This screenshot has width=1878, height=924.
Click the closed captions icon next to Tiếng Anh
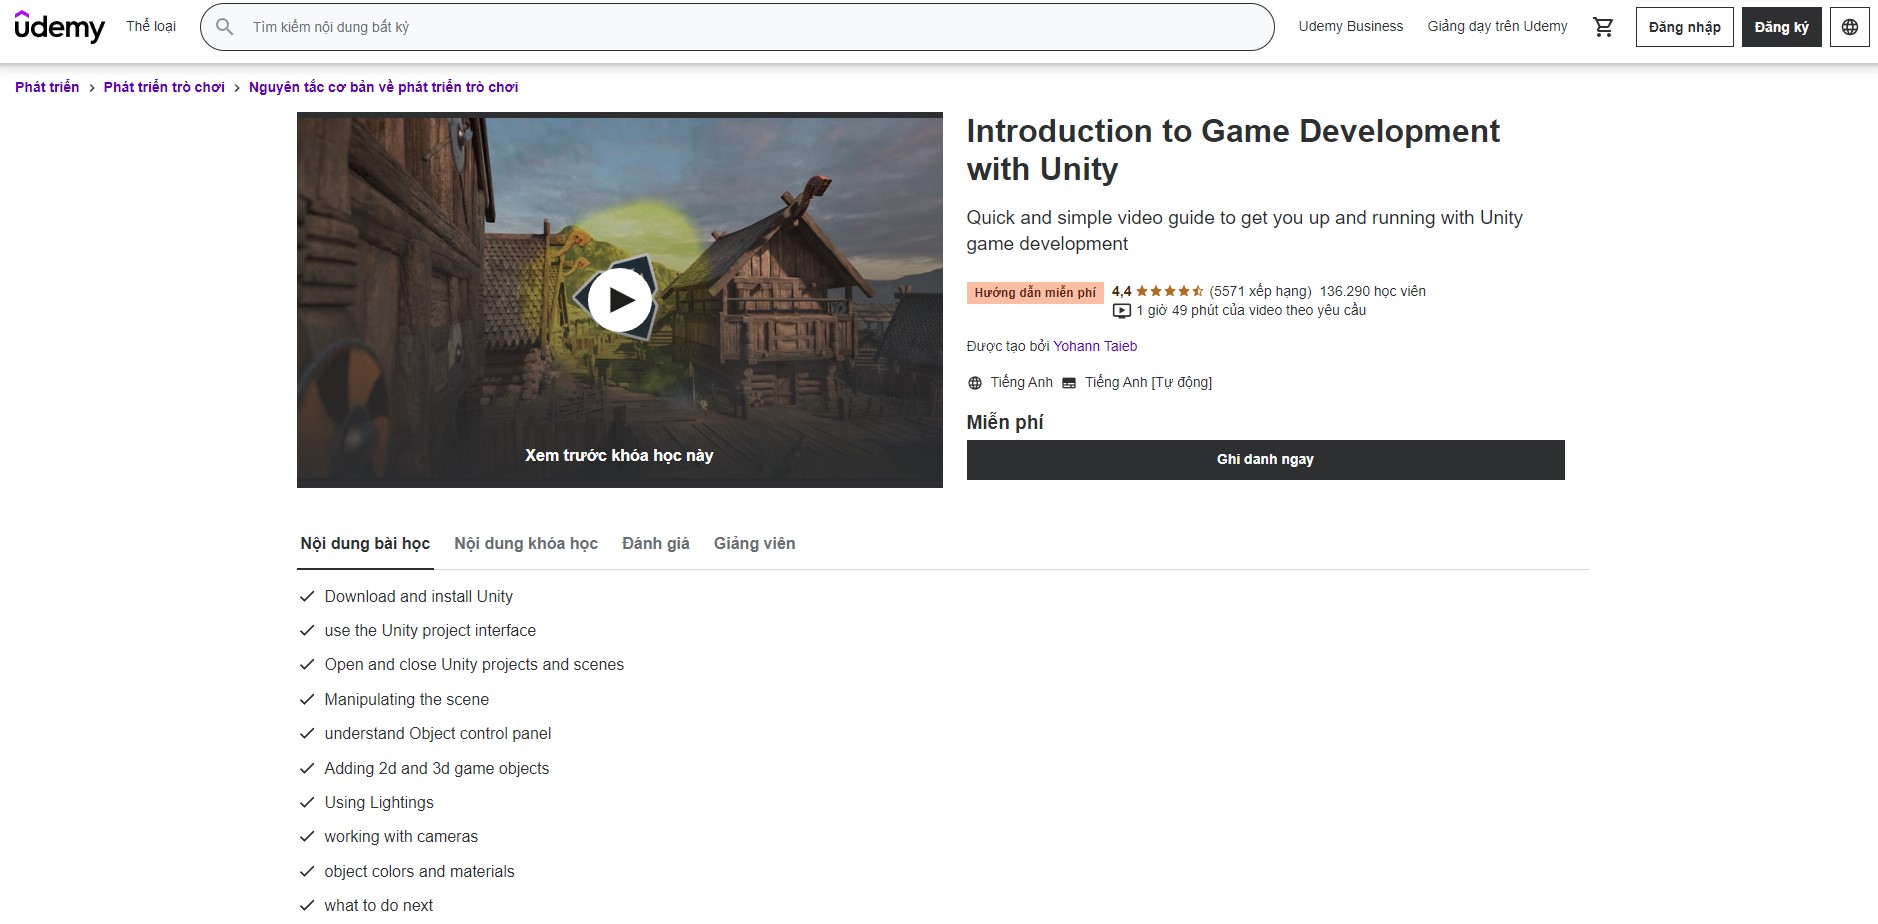click(1069, 381)
